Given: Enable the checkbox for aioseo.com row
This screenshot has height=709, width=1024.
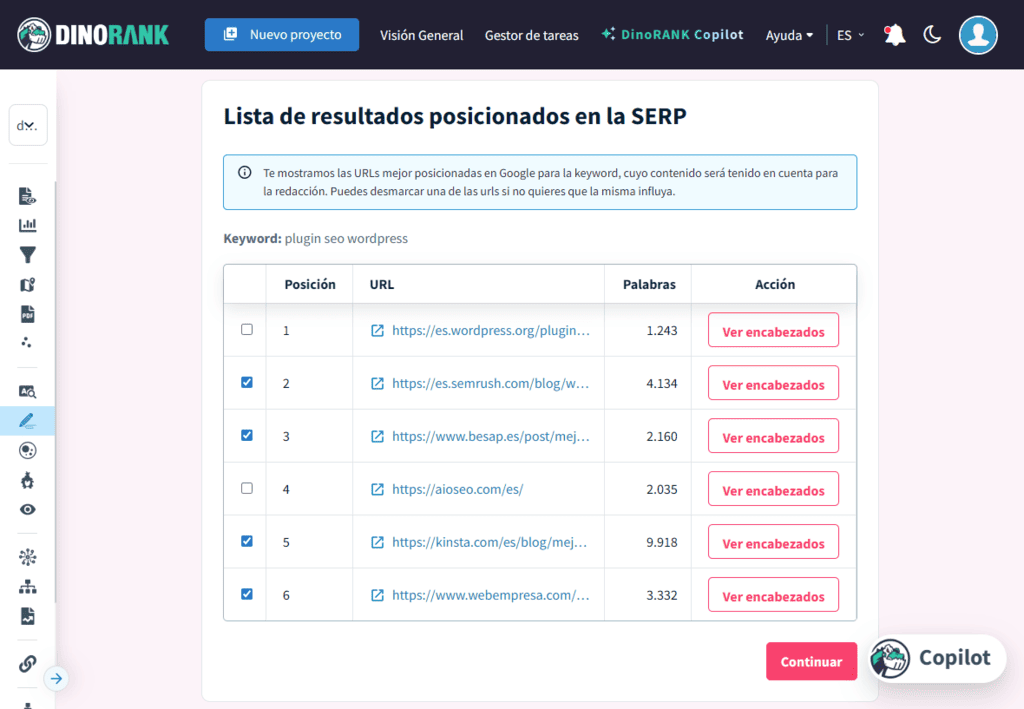Looking at the screenshot, I should [245, 488].
